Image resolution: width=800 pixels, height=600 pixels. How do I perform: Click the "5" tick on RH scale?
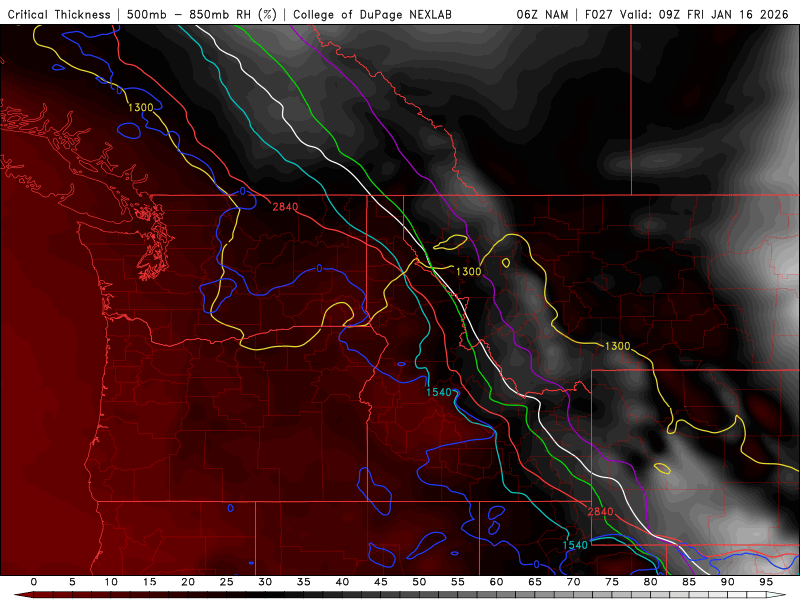[x=72, y=582]
